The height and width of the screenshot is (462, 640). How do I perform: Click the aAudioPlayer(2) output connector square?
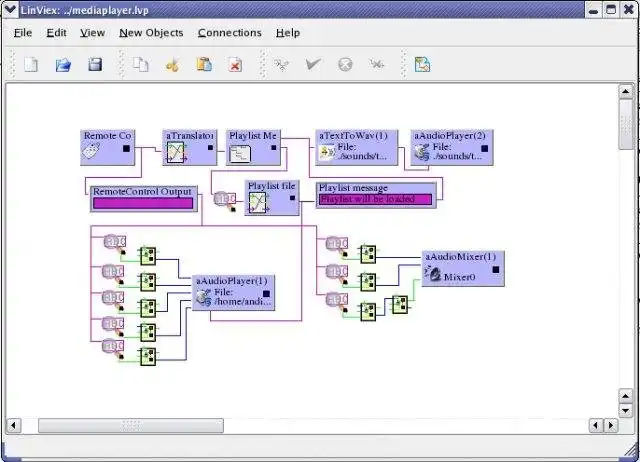coord(484,148)
